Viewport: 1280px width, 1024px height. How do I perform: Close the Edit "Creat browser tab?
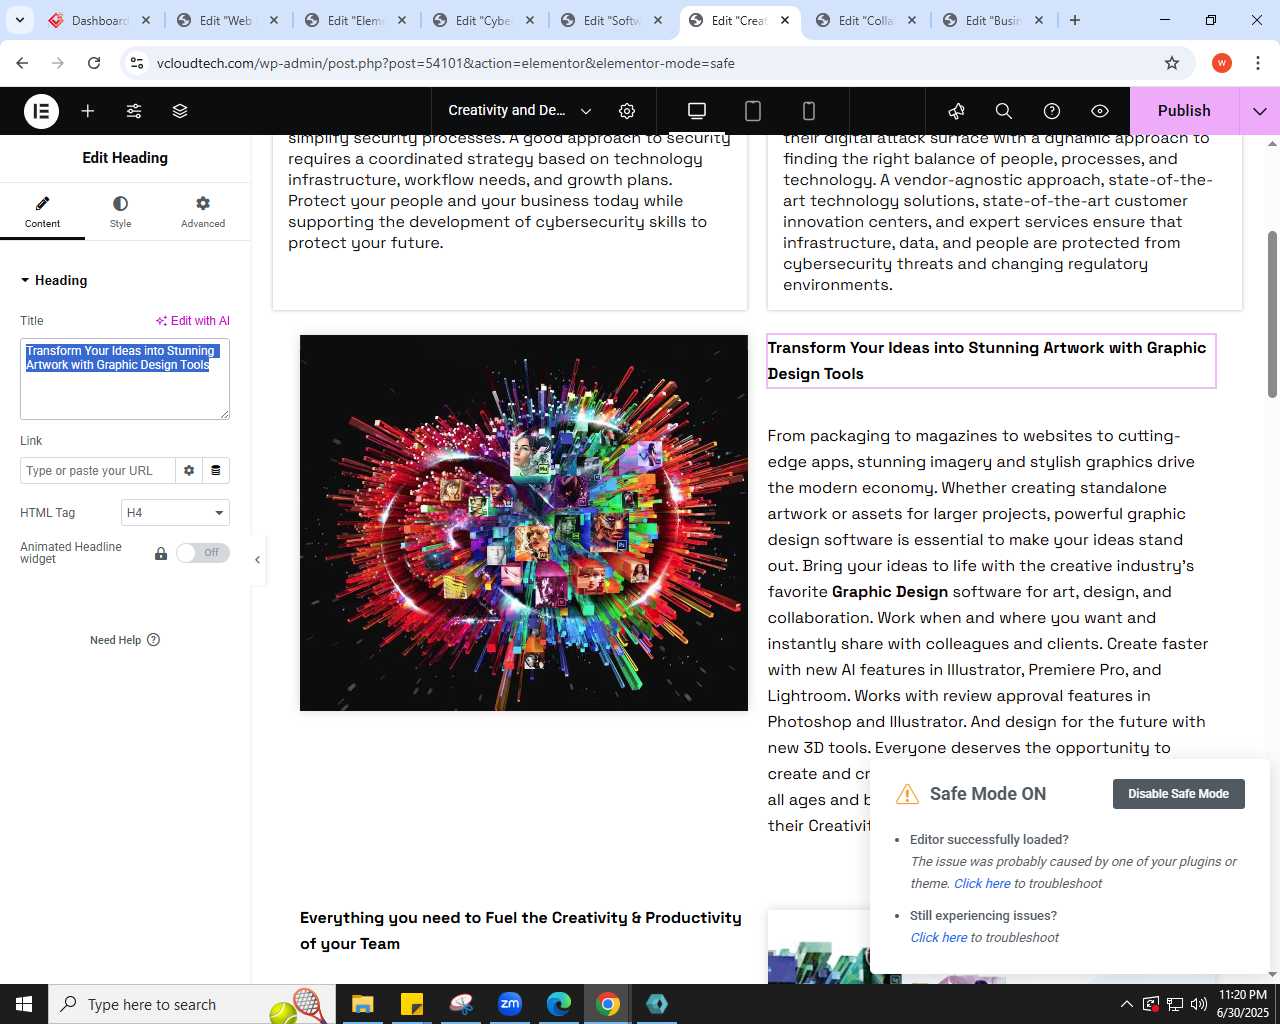click(x=785, y=20)
